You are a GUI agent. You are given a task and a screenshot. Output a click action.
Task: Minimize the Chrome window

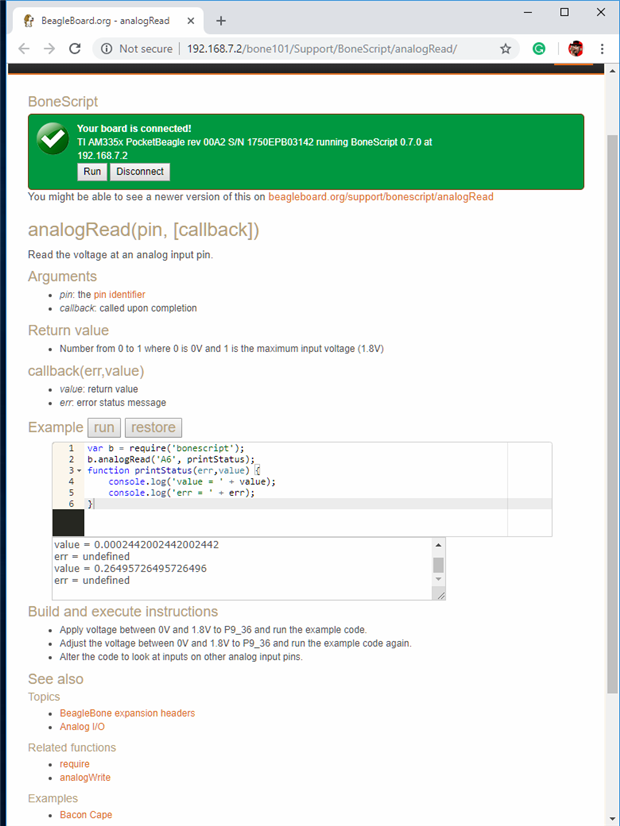[x=528, y=12]
